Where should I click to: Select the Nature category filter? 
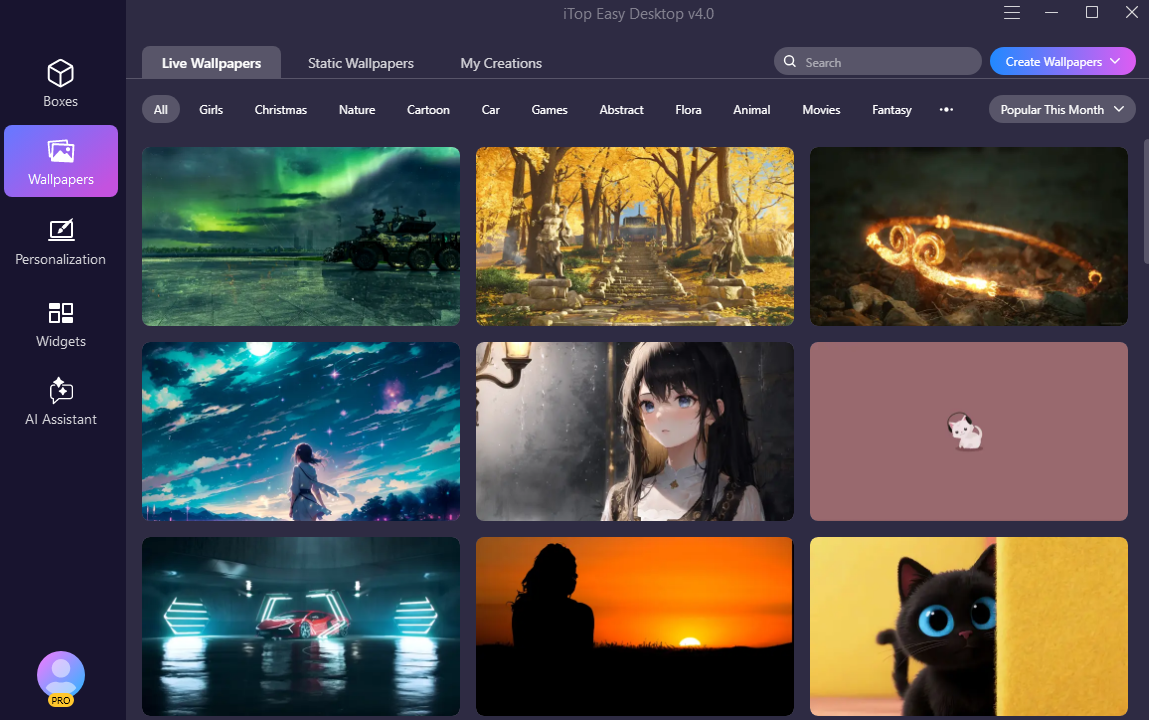pos(357,110)
